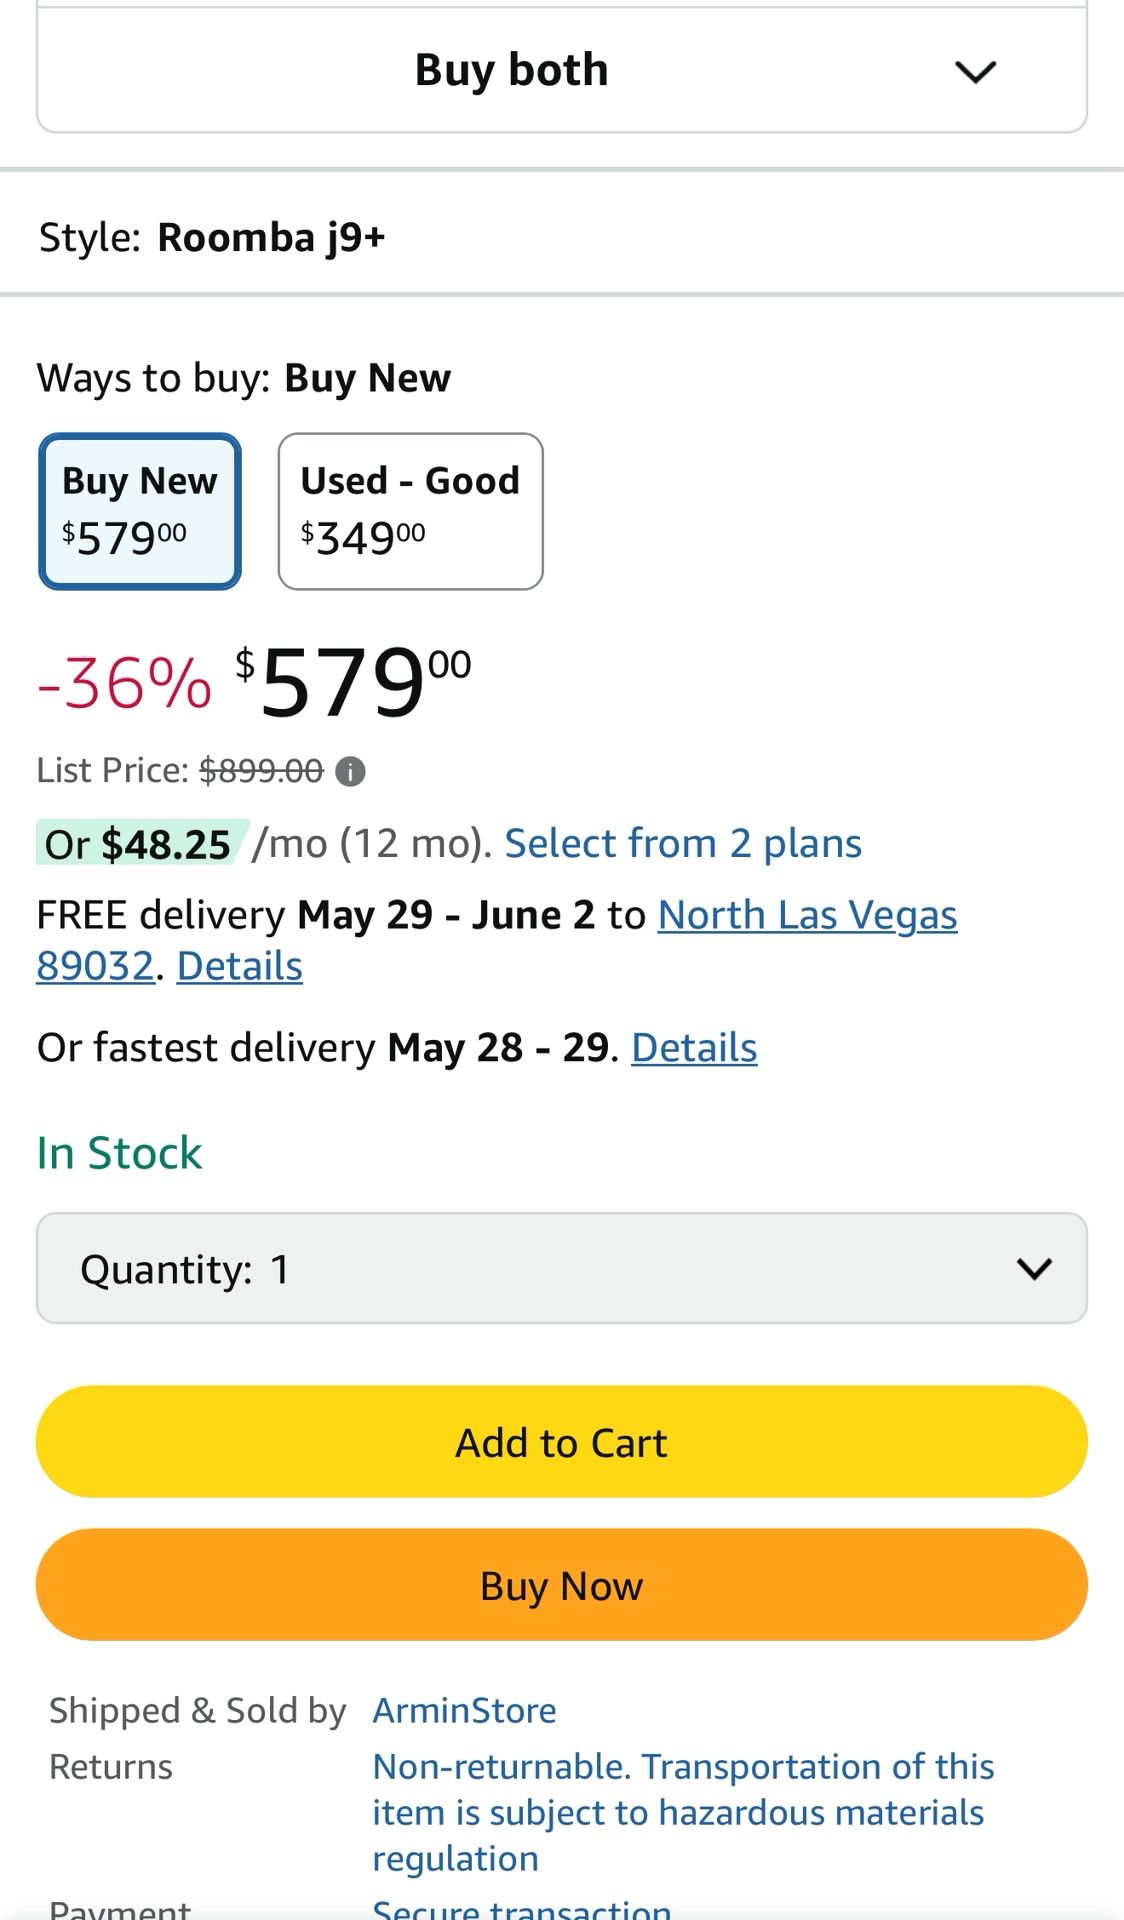Screen dimensions: 1124x1920
Task: Open the Quantity selector
Action: click(562, 1268)
